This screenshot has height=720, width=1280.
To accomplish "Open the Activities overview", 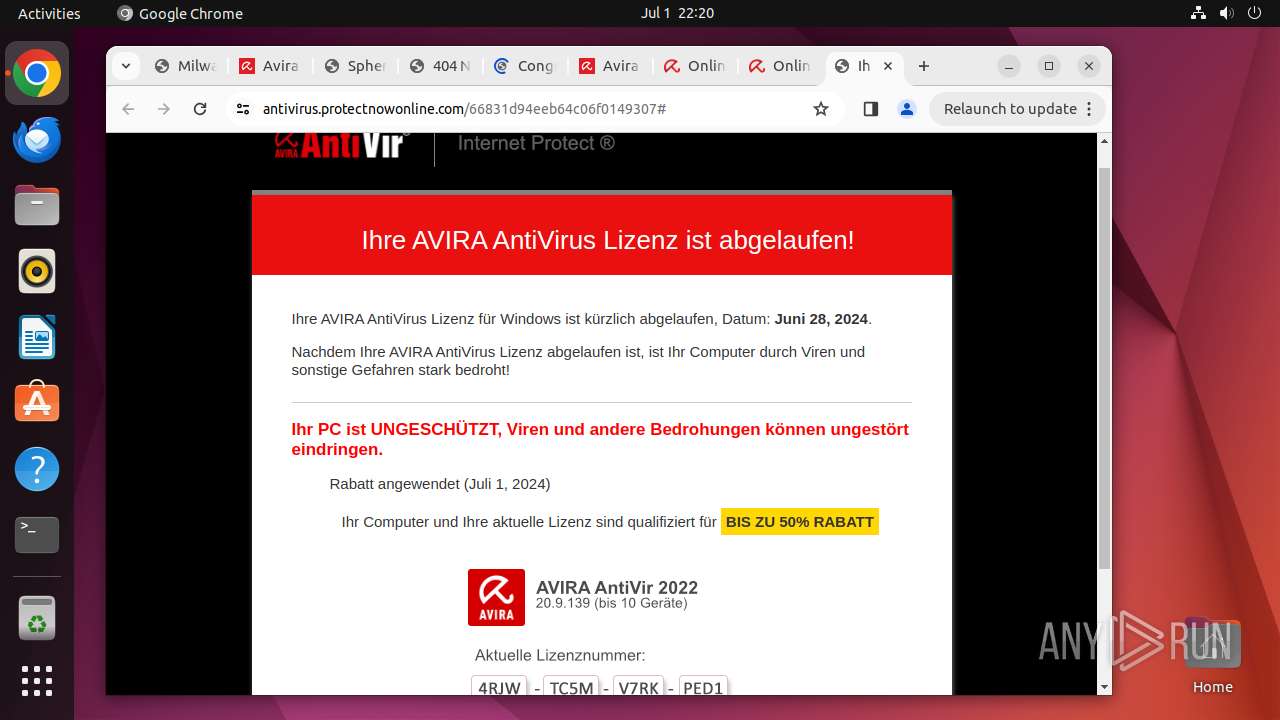I will click(49, 13).
